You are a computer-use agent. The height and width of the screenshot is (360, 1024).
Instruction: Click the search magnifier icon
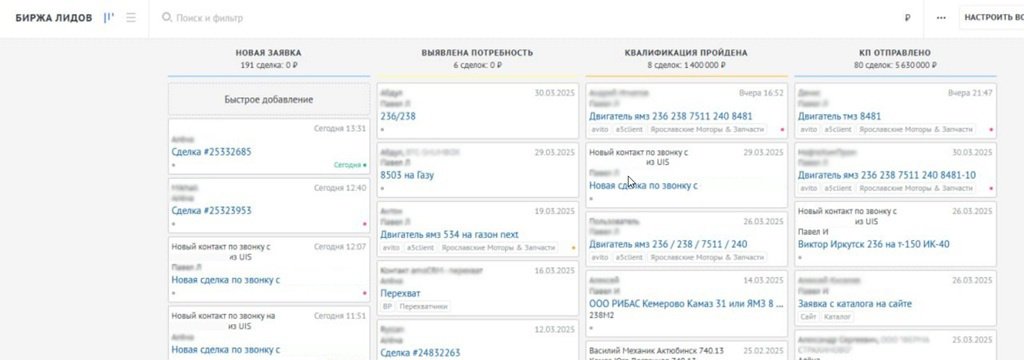167,18
